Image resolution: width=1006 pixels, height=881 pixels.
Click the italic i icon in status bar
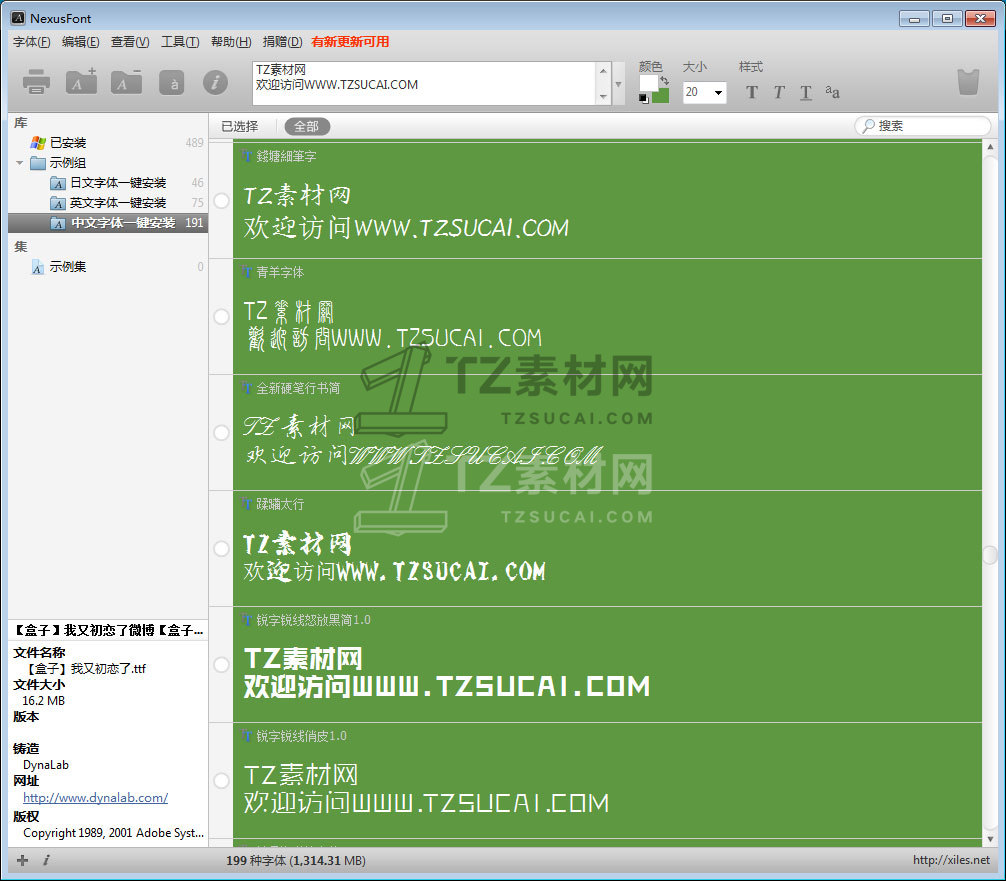46,860
